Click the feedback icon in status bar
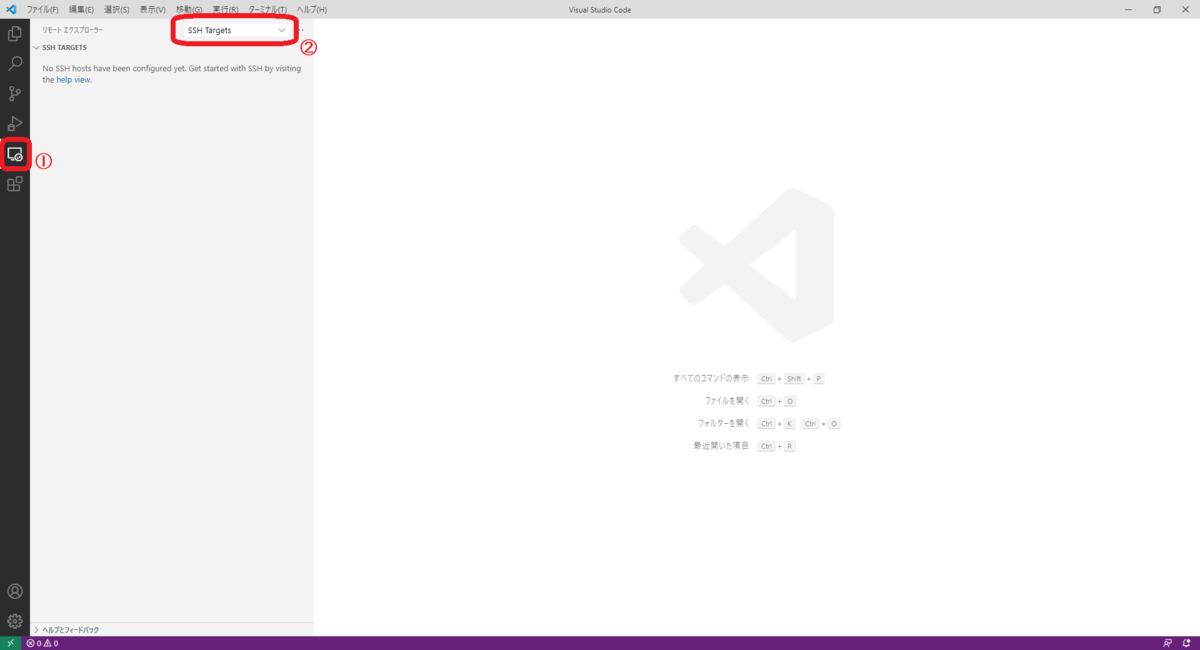This screenshot has height=650, width=1200. [x=1167, y=643]
